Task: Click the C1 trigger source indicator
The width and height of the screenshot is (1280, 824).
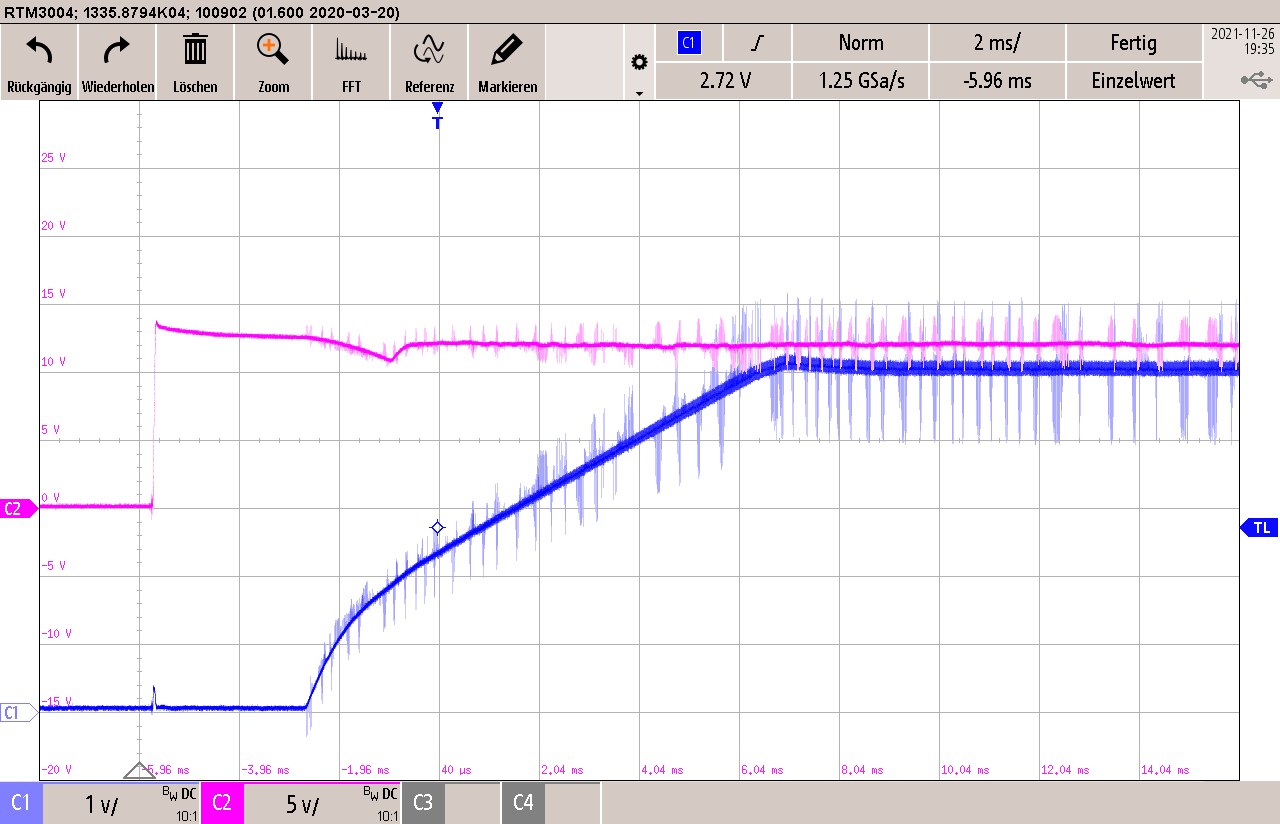Action: (x=688, y=43)
